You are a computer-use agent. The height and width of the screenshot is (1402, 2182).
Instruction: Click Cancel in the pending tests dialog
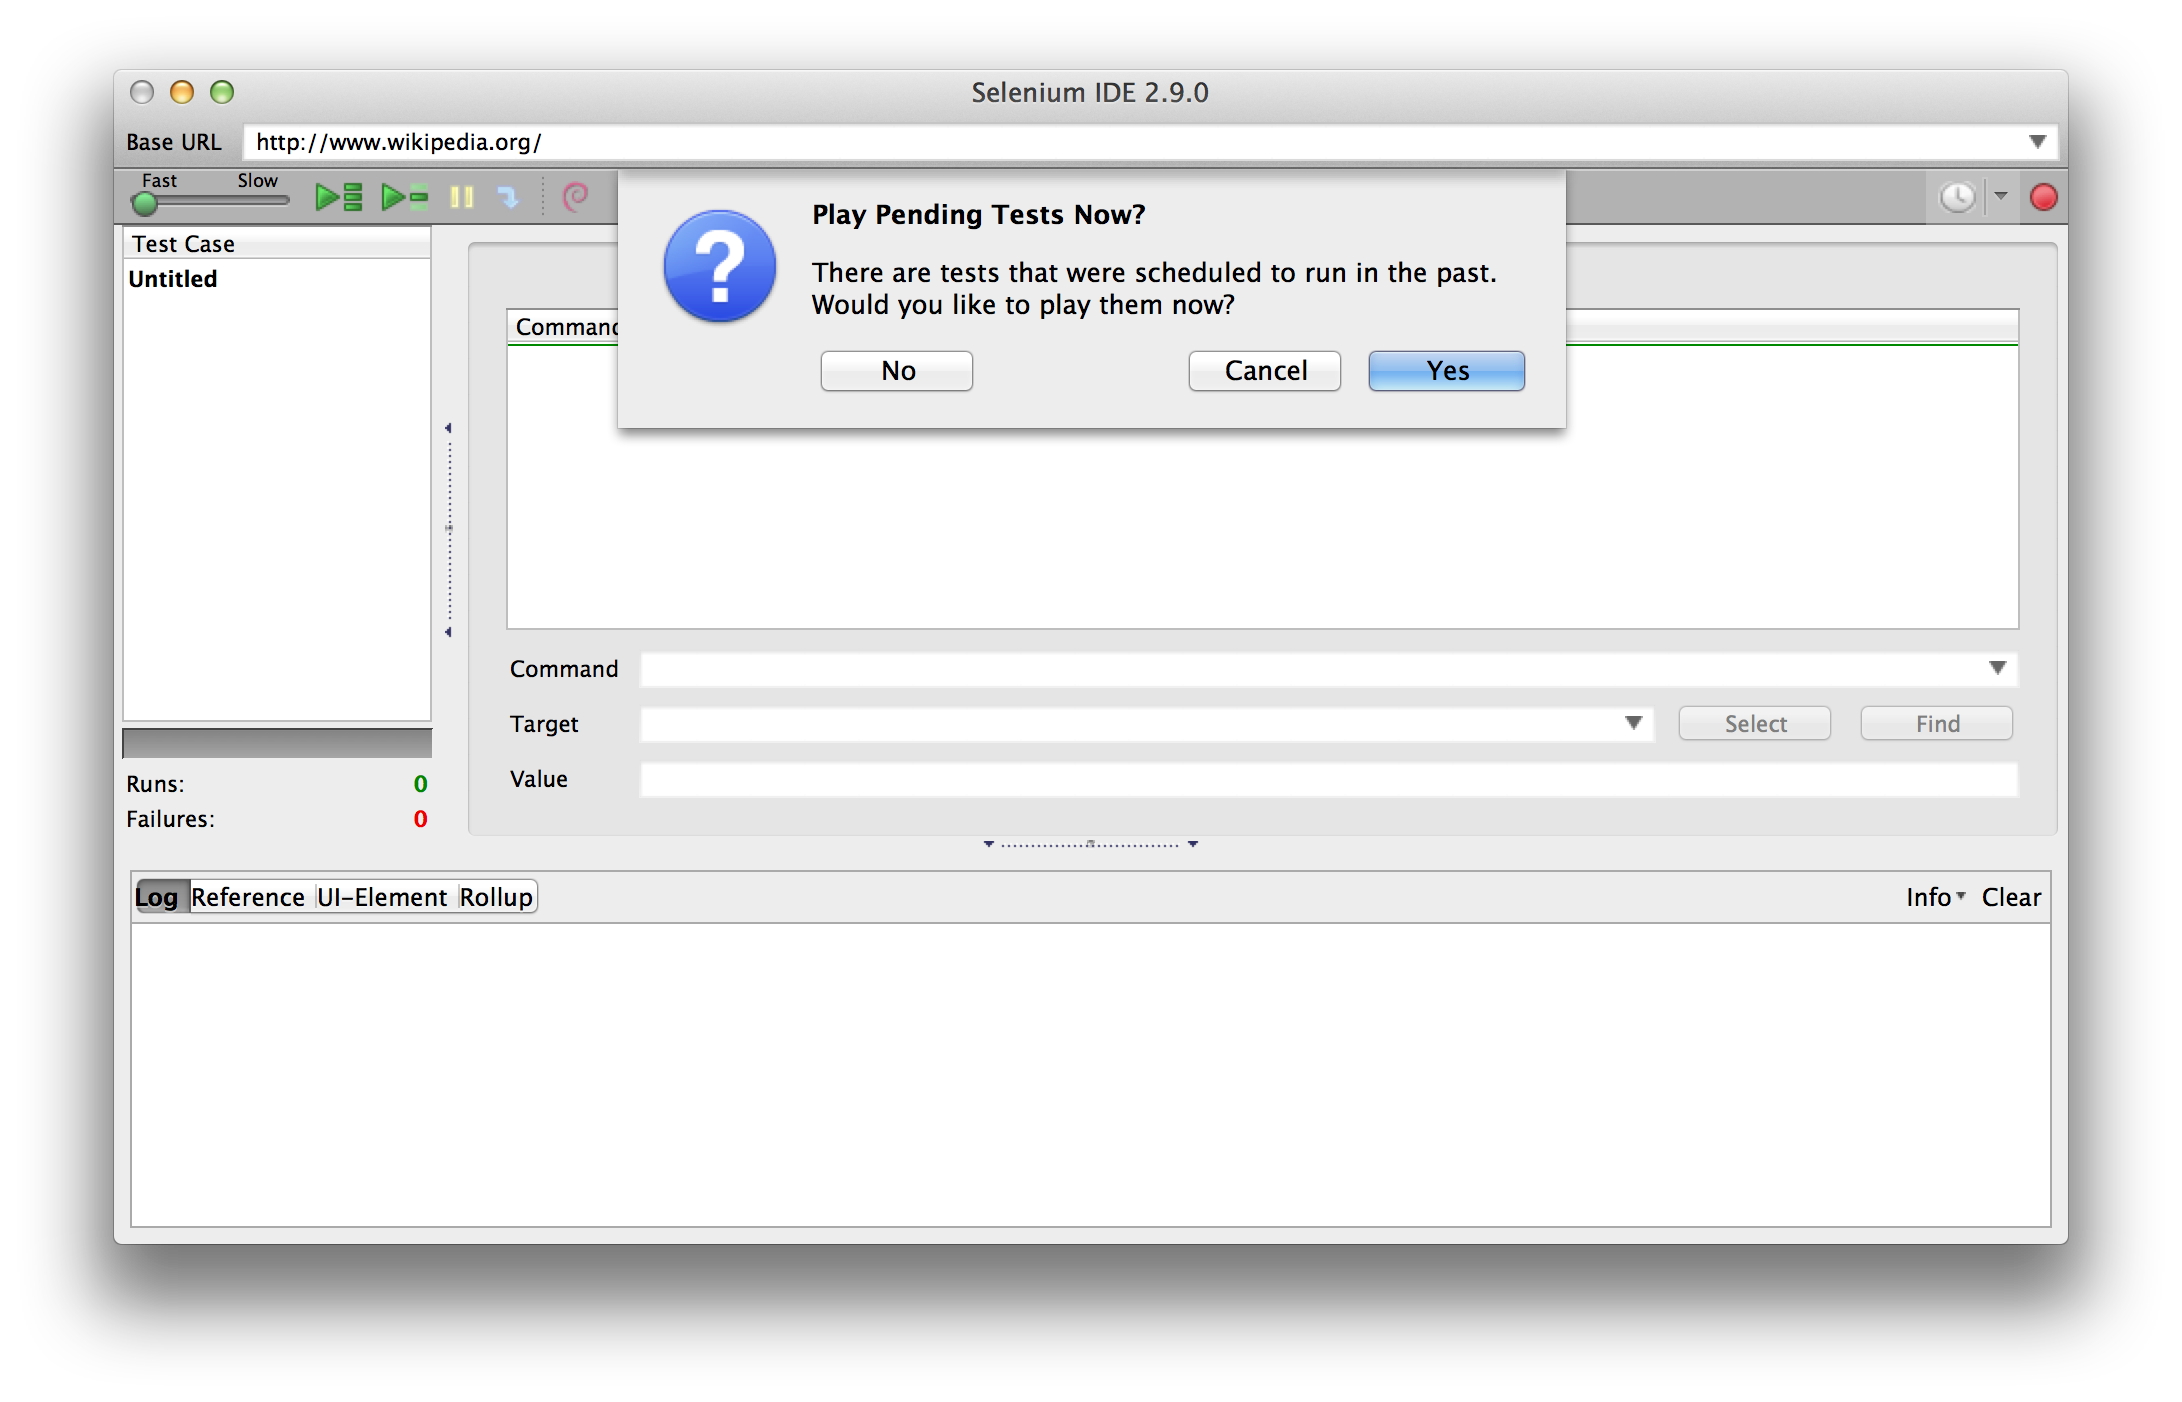[1265, 371]
